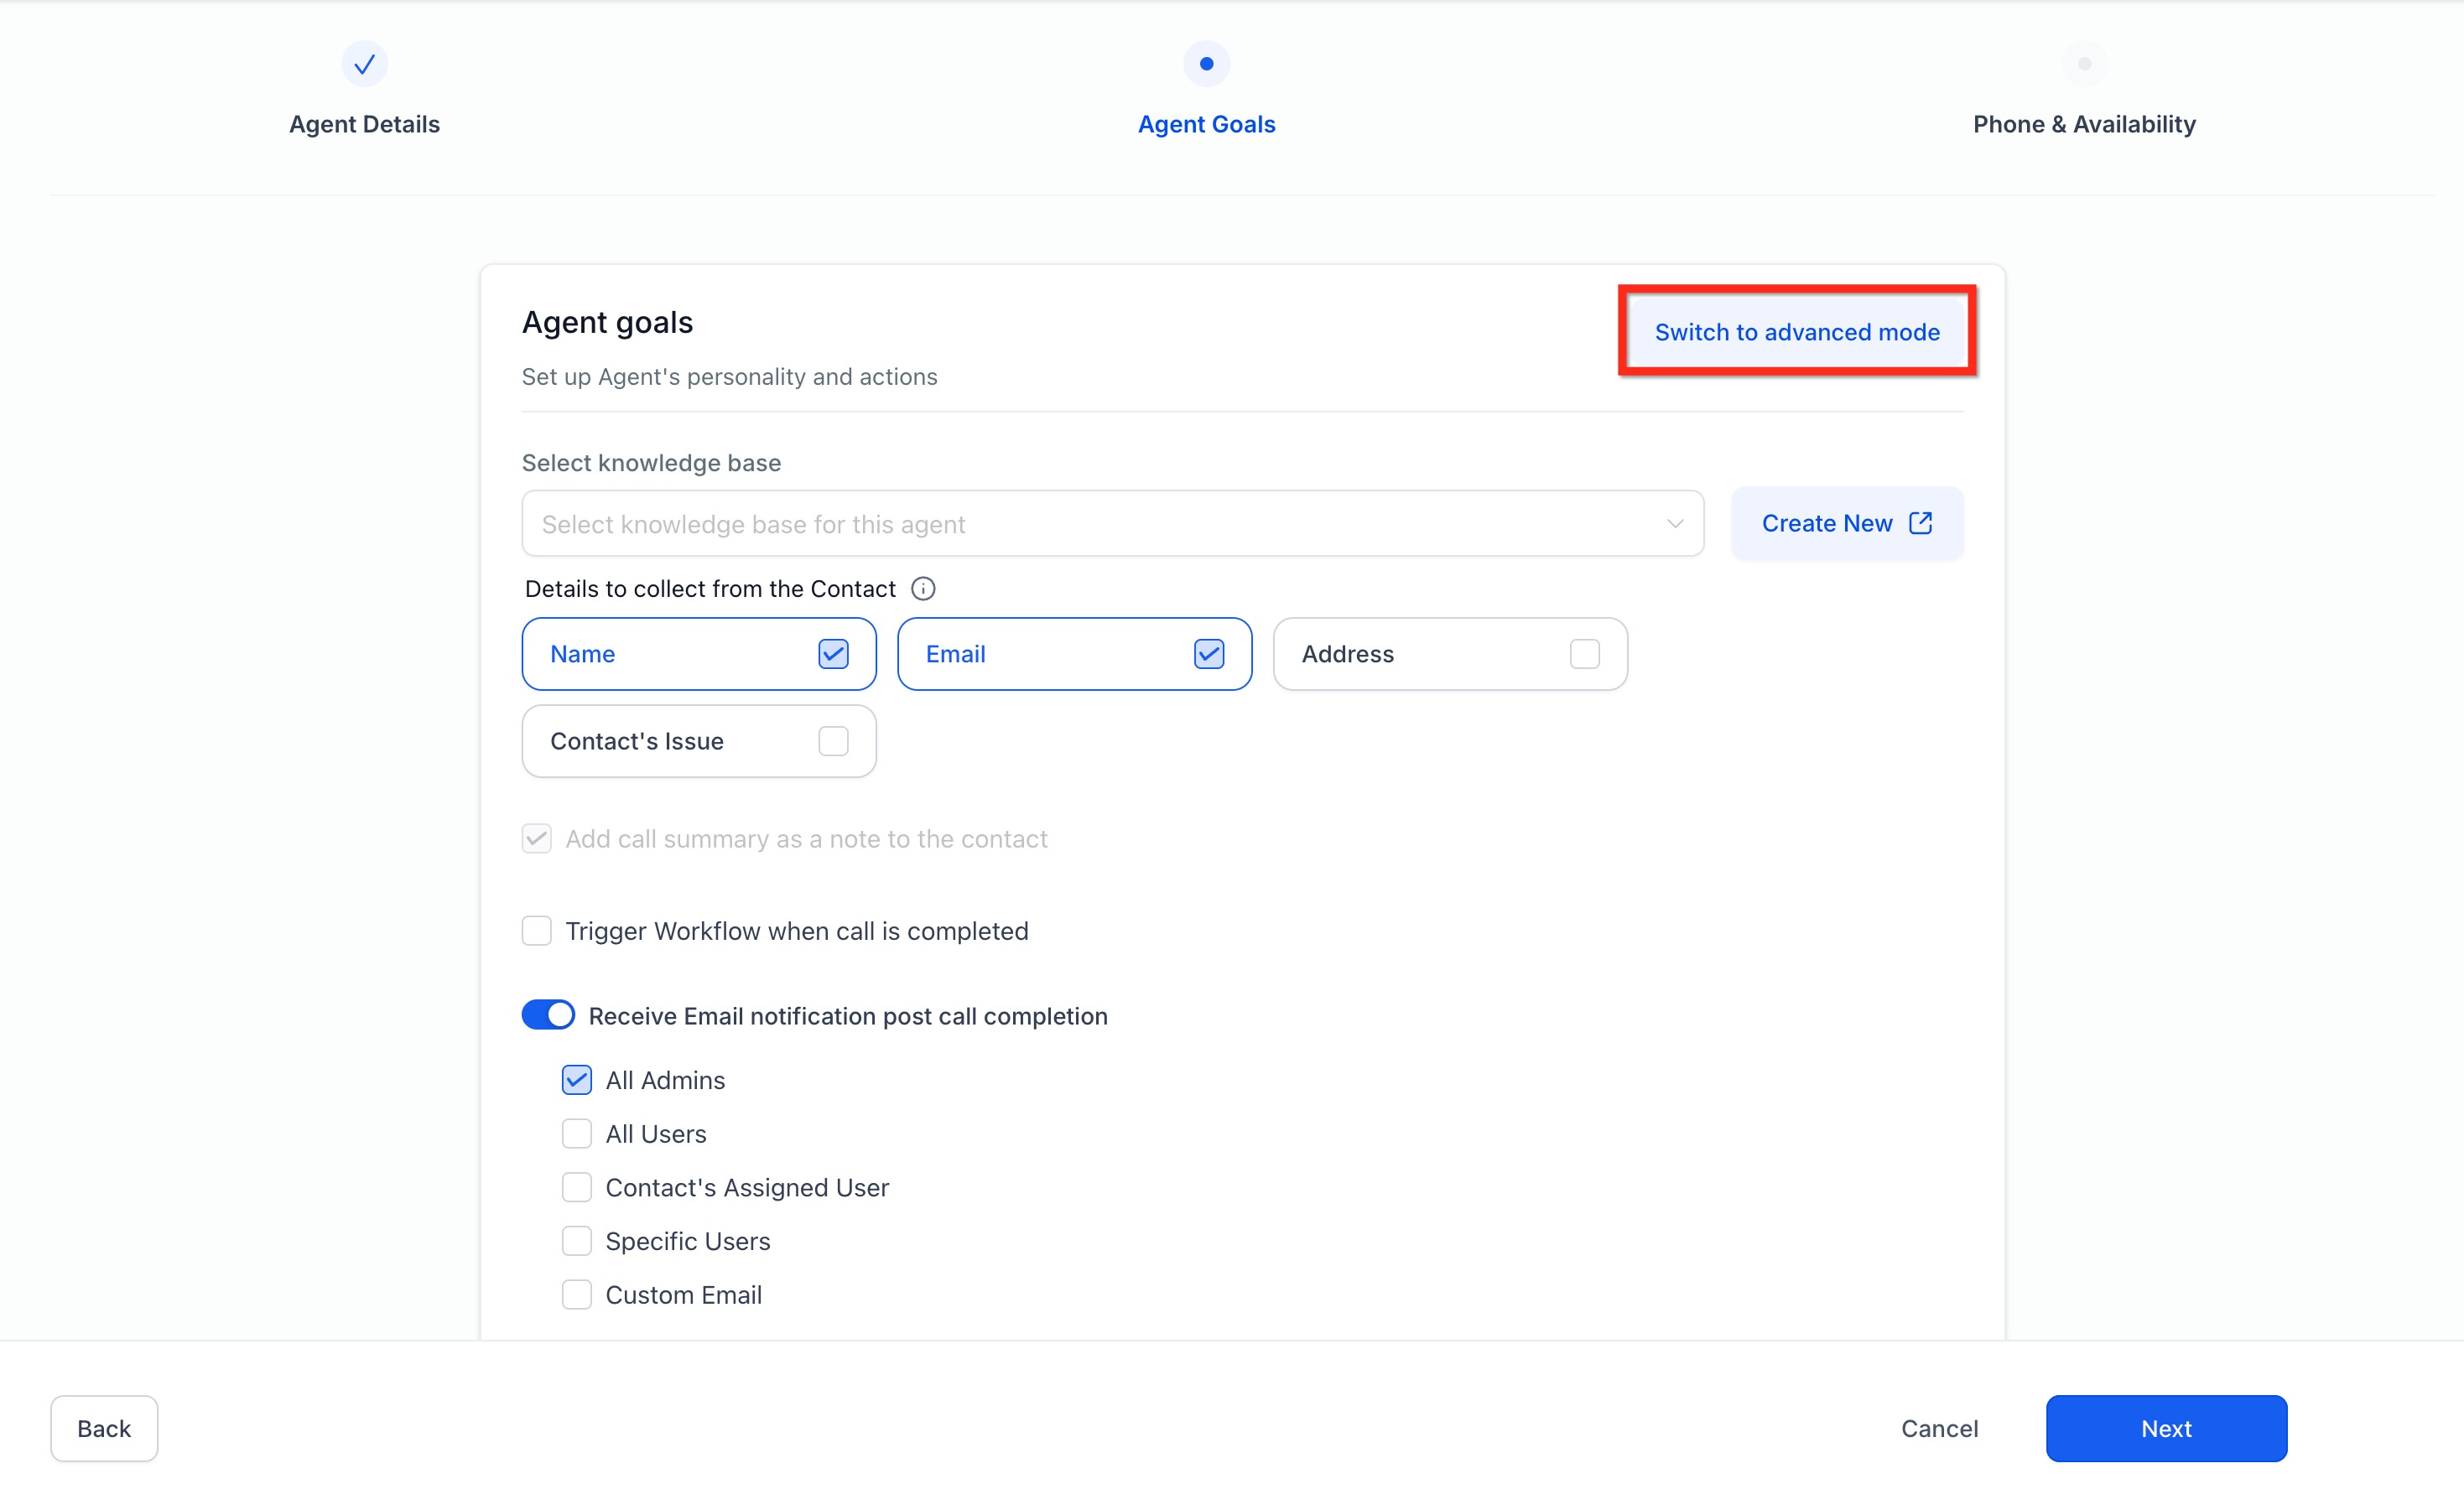
Task: Expand the knowledge base dropdown chevron
Action: [1674, 524]
